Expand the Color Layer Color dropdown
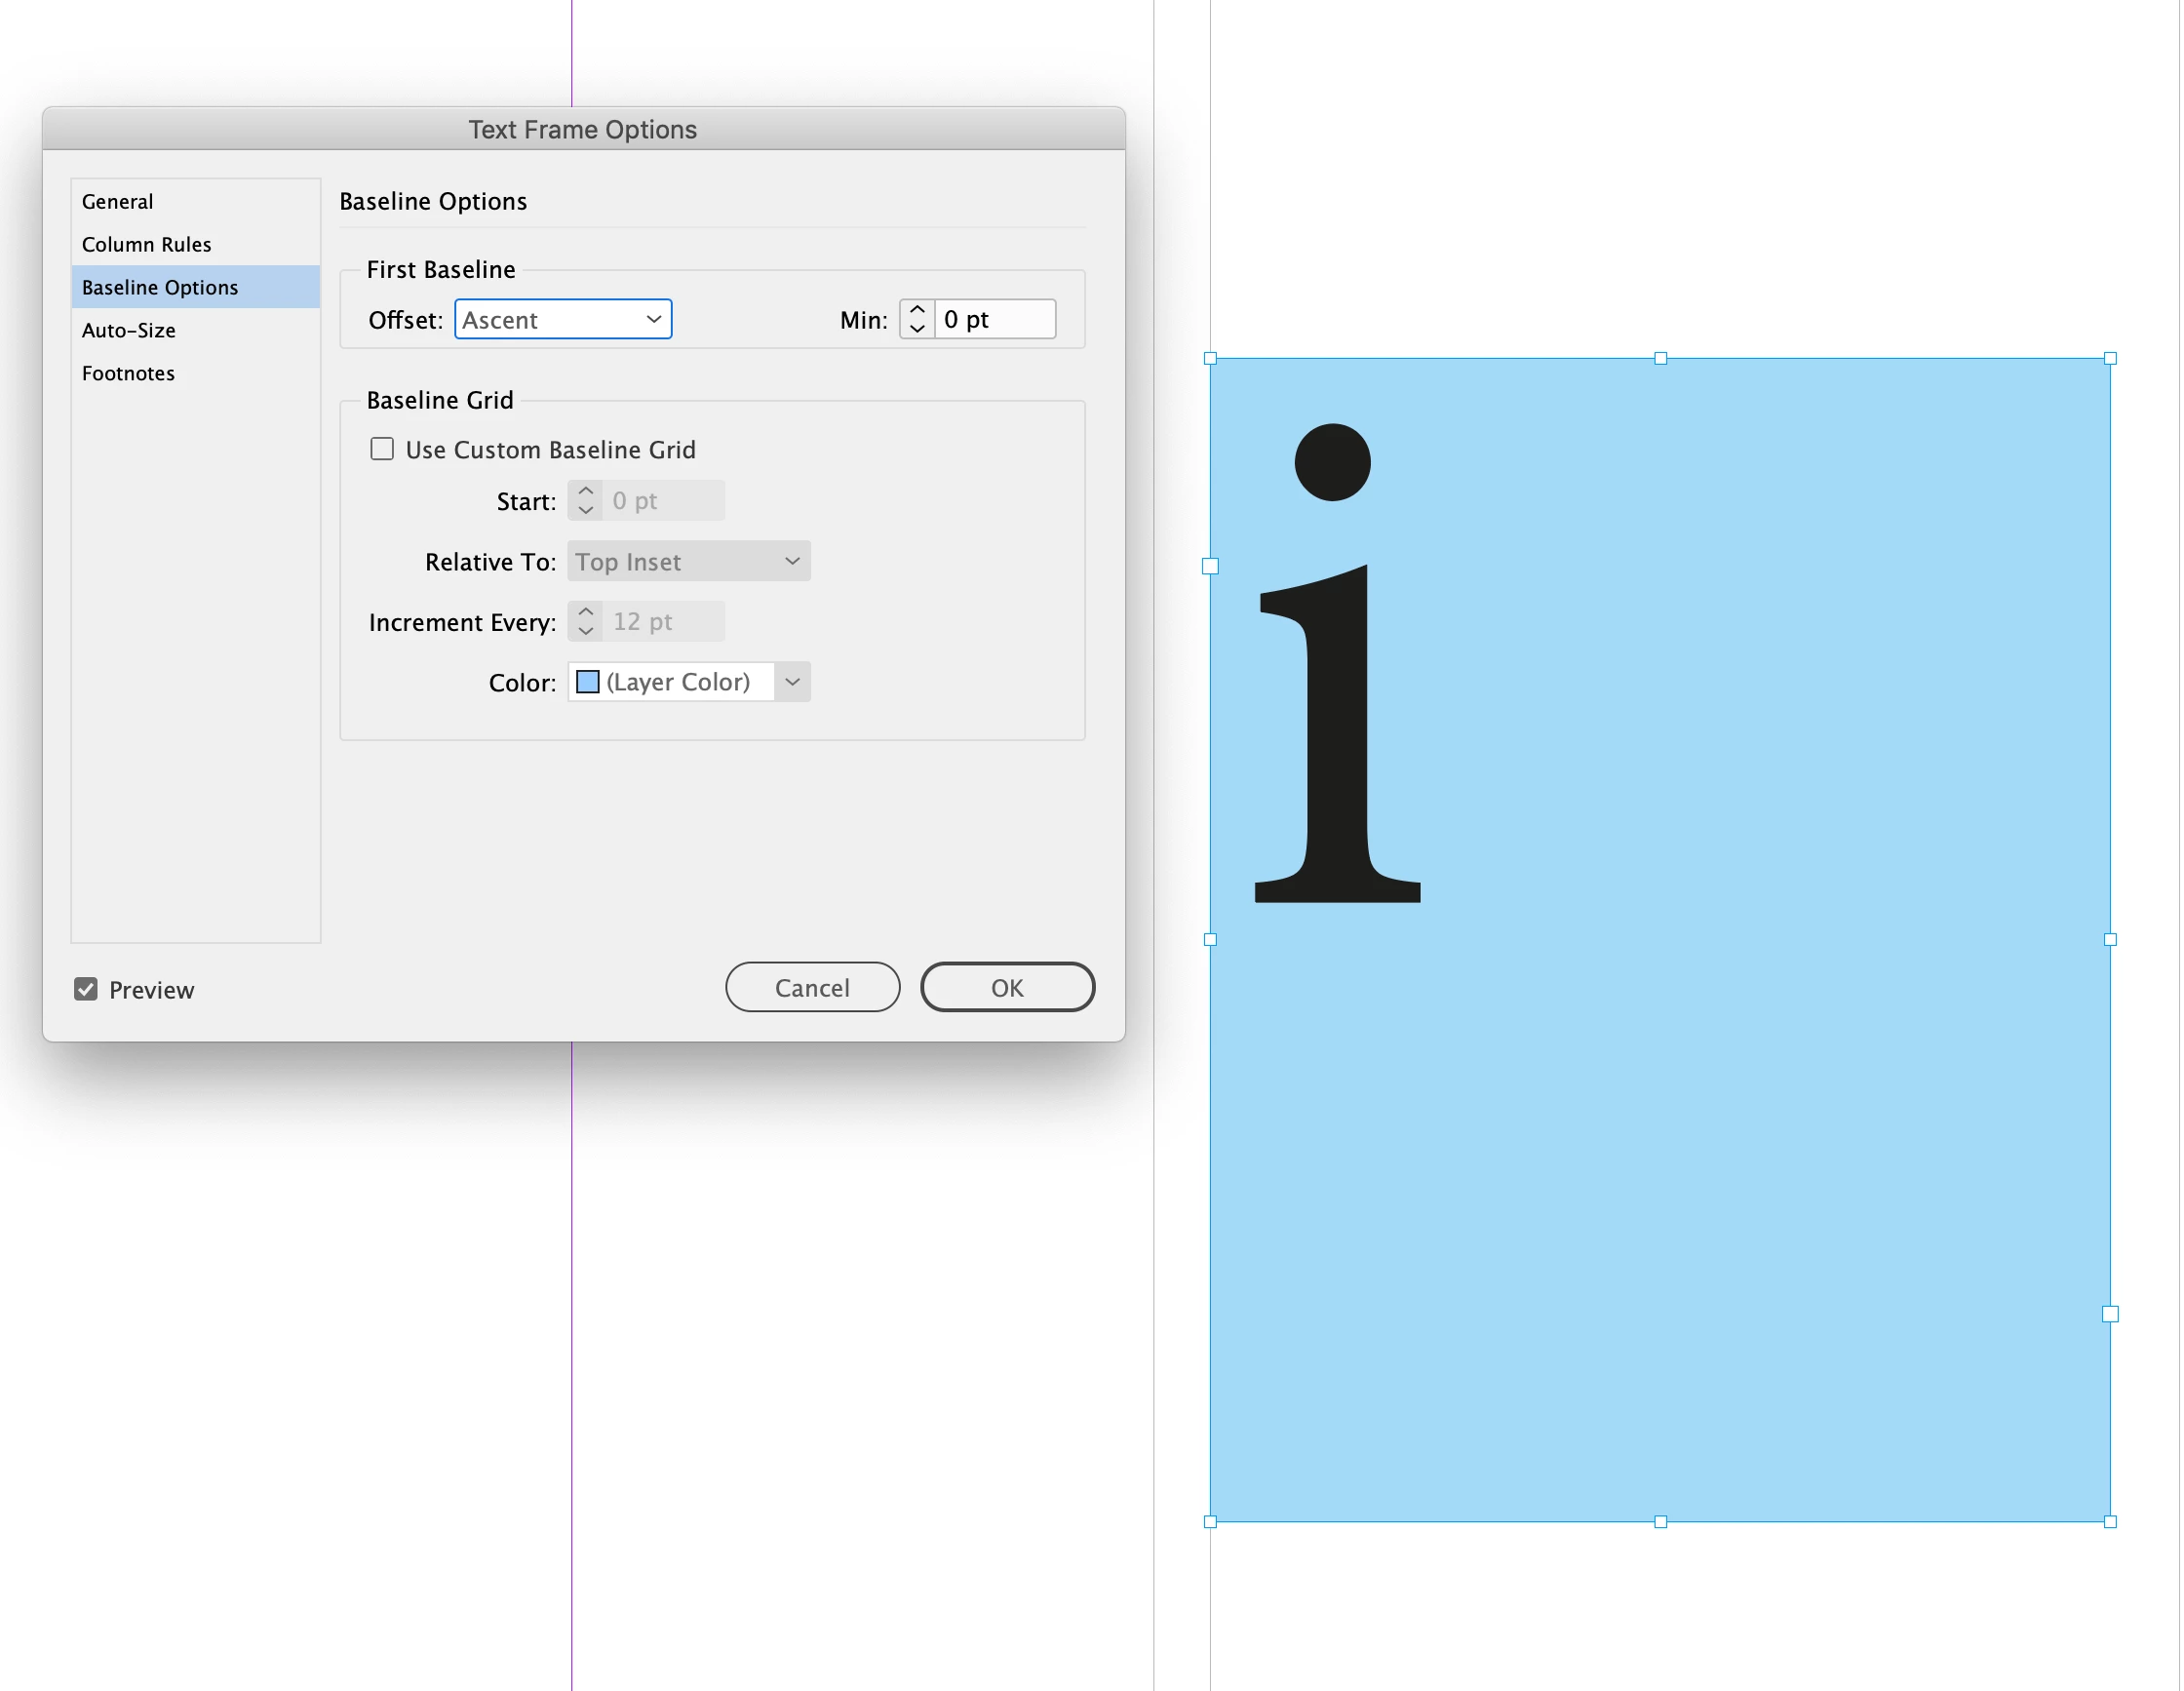Viewport: 2184px width, 1691px height. [792, 682]
